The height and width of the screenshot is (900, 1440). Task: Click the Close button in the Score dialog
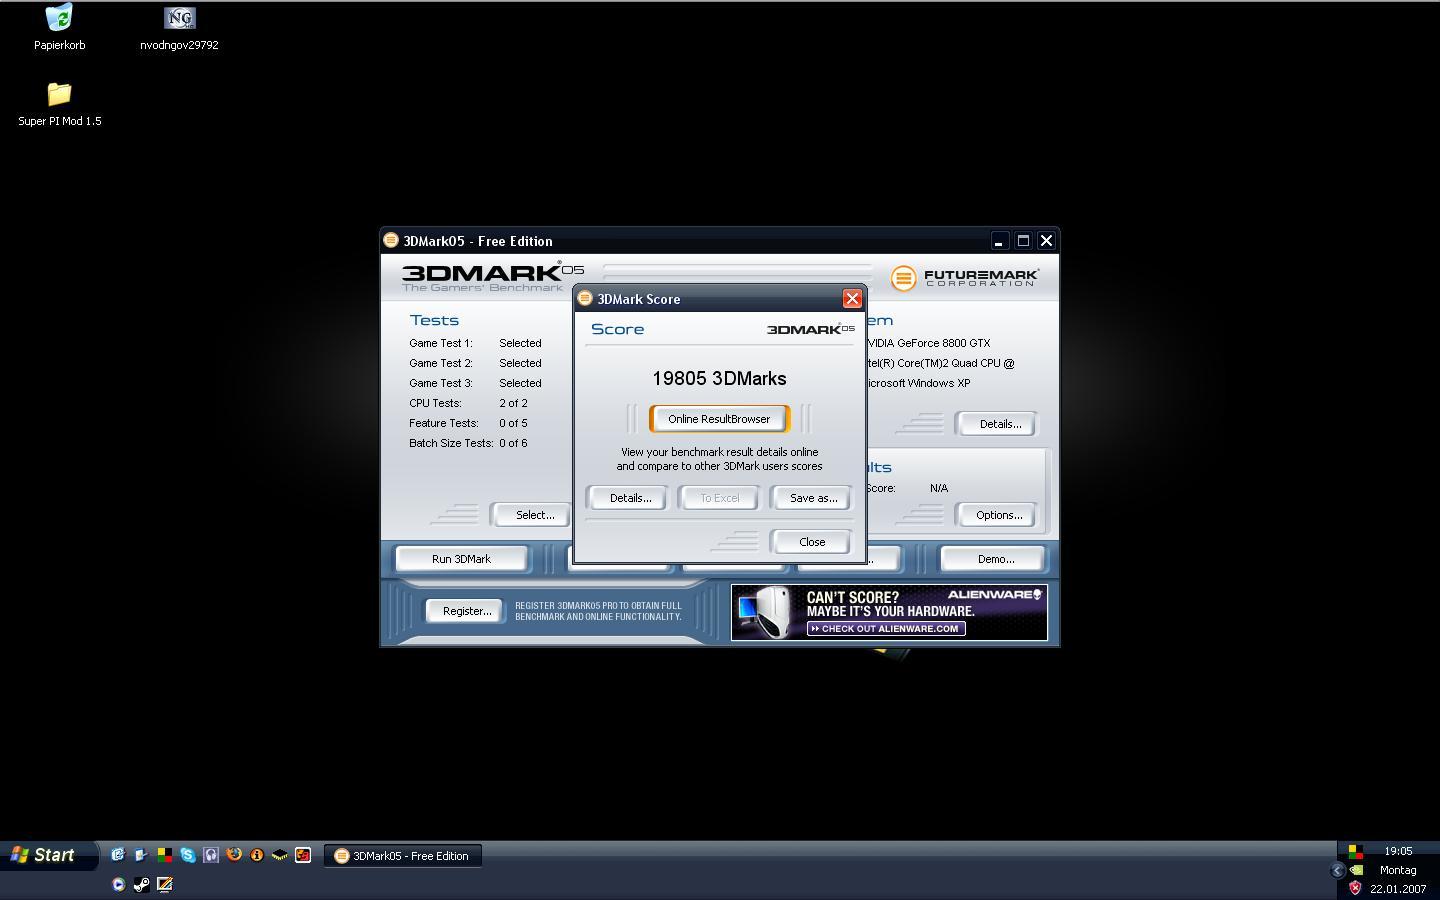click(x=811, y=542)
